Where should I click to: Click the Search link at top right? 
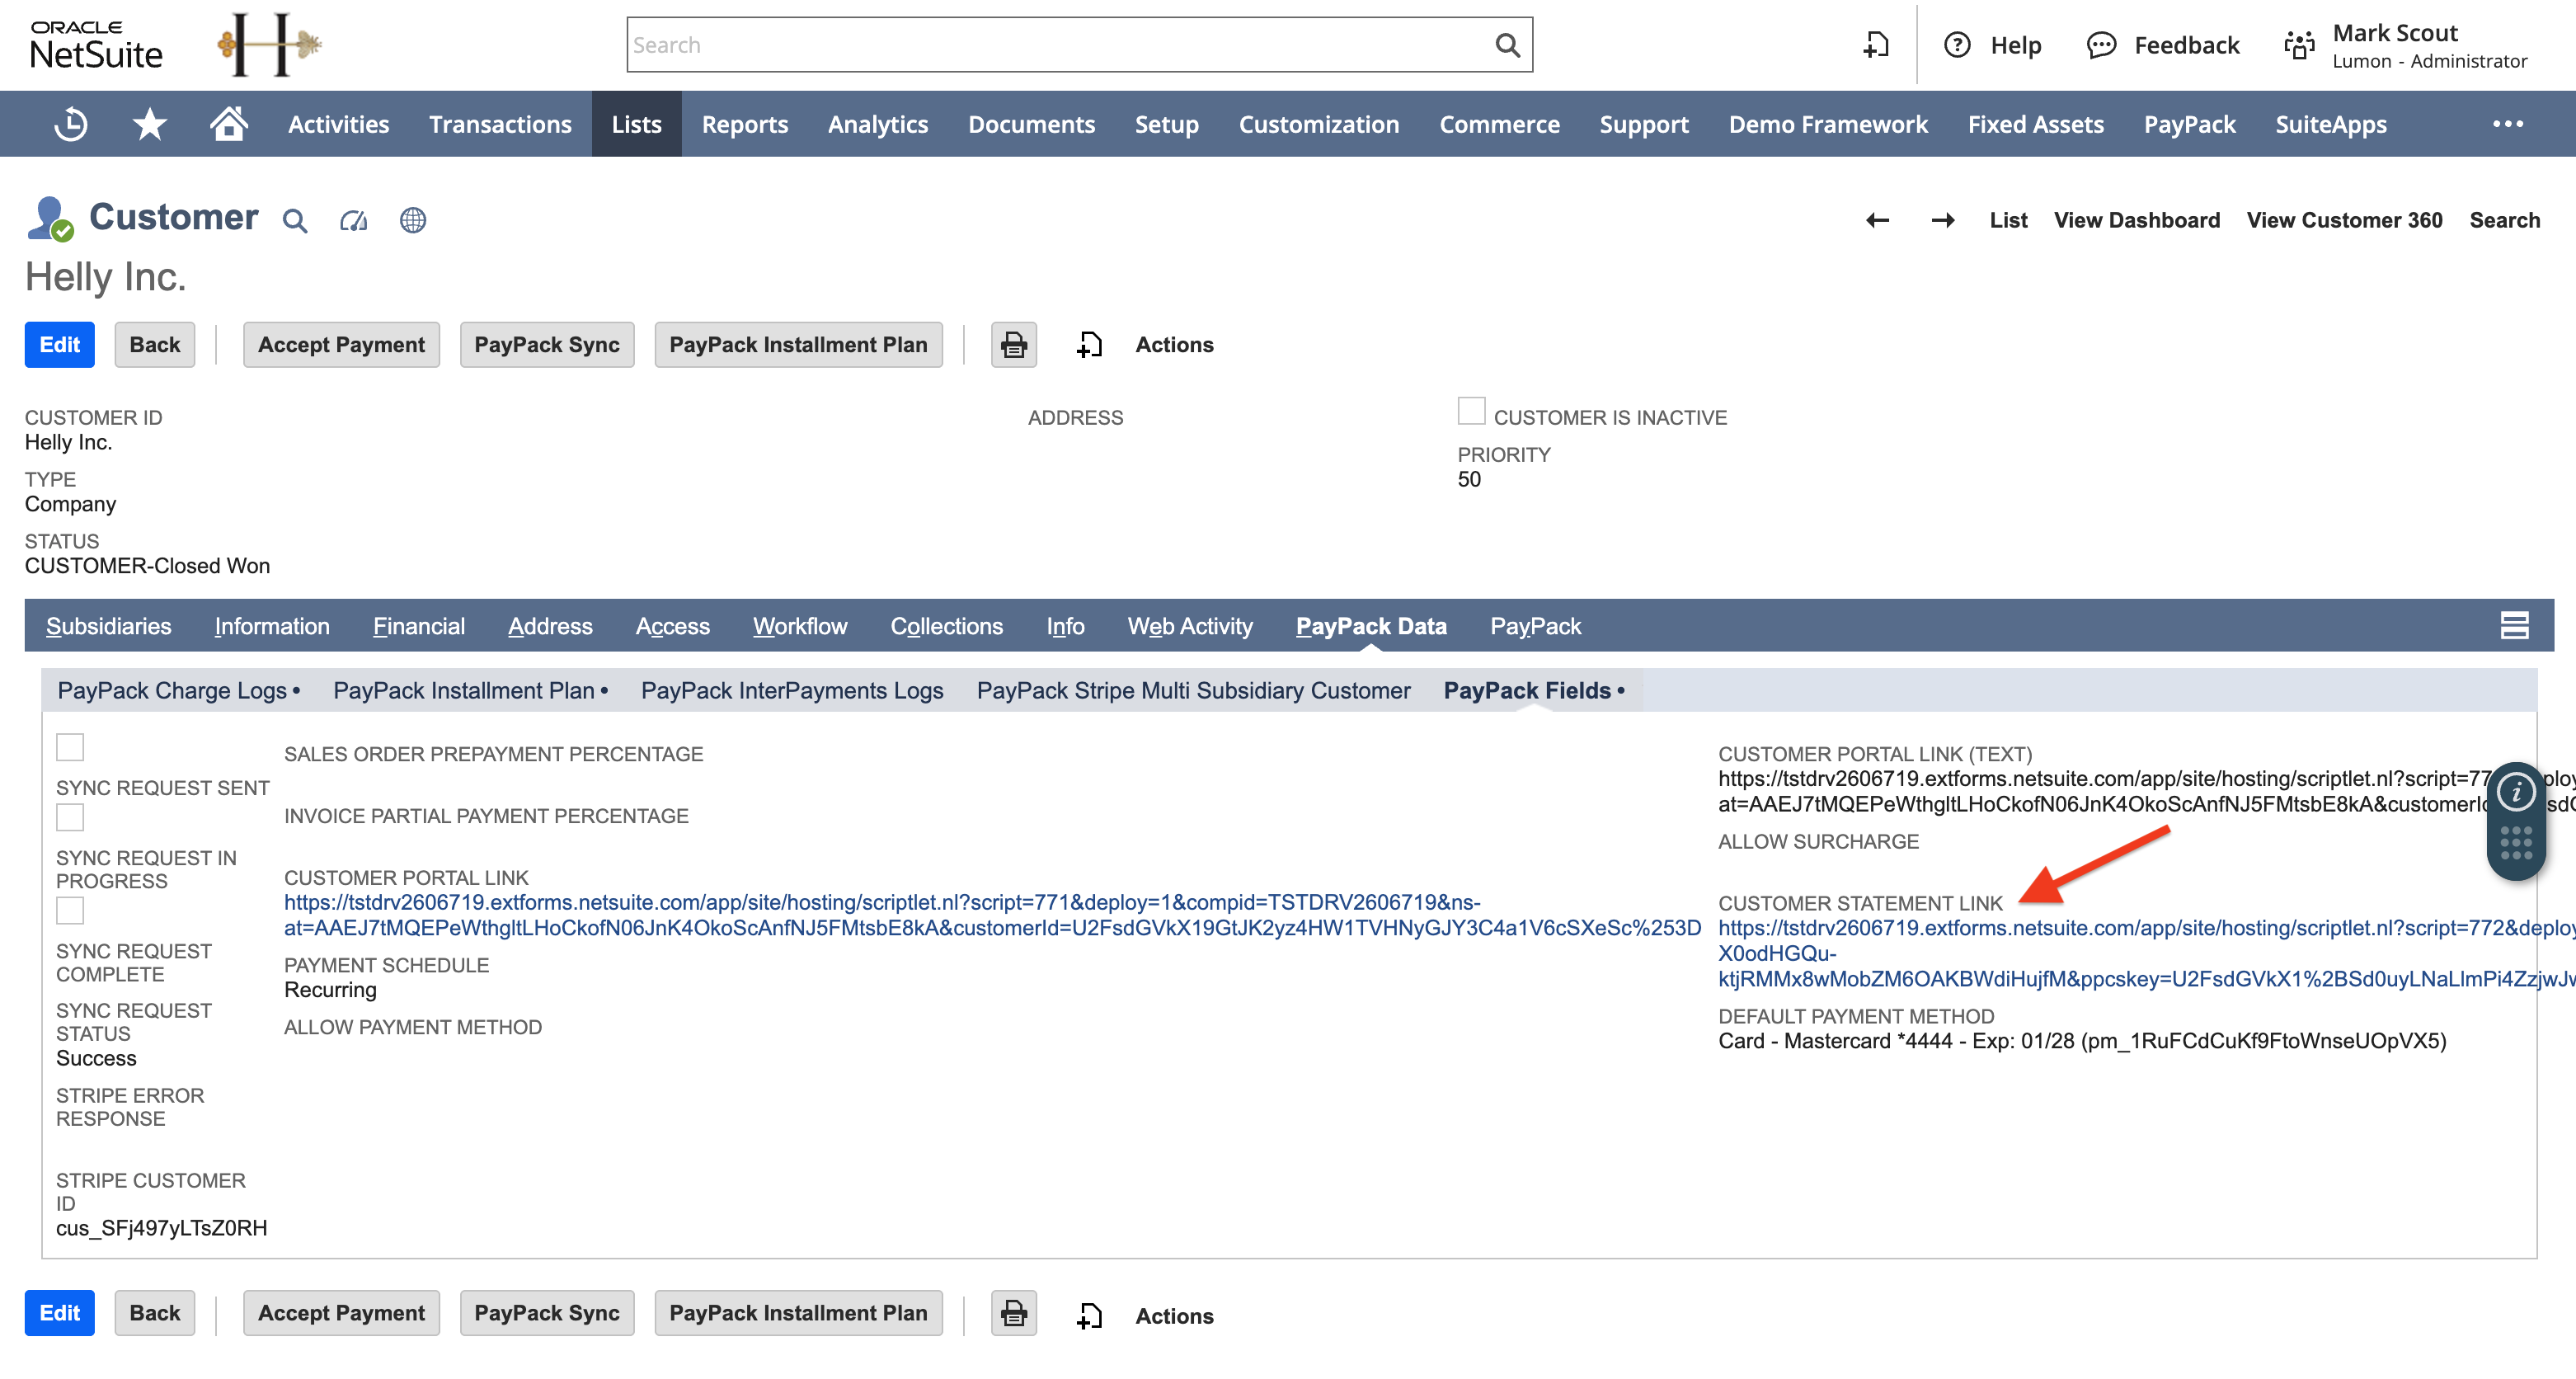[x=2504, y=220]
